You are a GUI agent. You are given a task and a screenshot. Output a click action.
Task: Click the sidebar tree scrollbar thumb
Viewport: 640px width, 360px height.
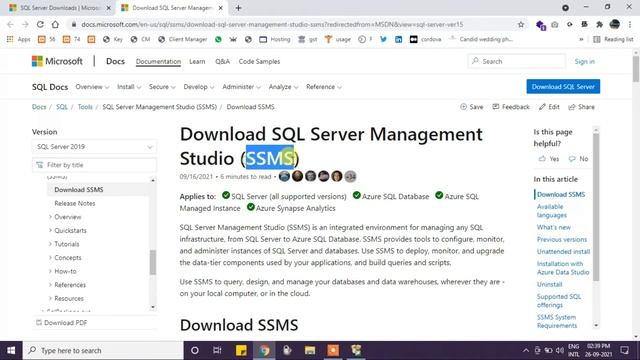pyautogui.click(x=153, y=262)
